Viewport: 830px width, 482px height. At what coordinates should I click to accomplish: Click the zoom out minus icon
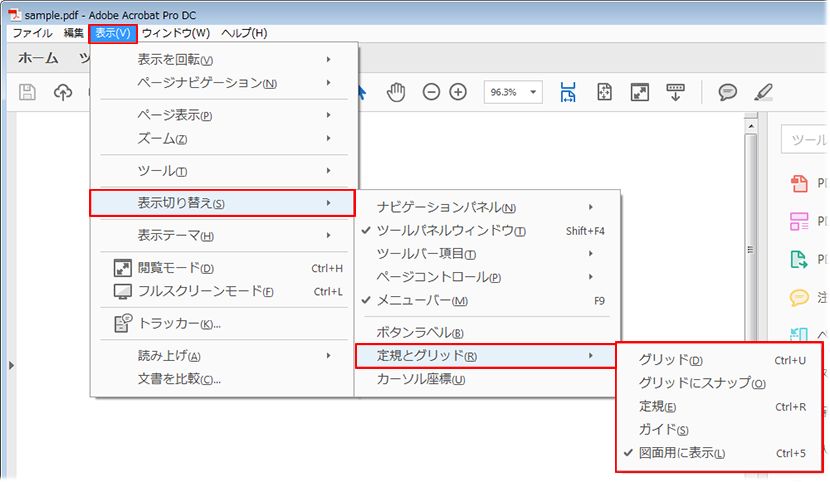click(x=431, y=92)
